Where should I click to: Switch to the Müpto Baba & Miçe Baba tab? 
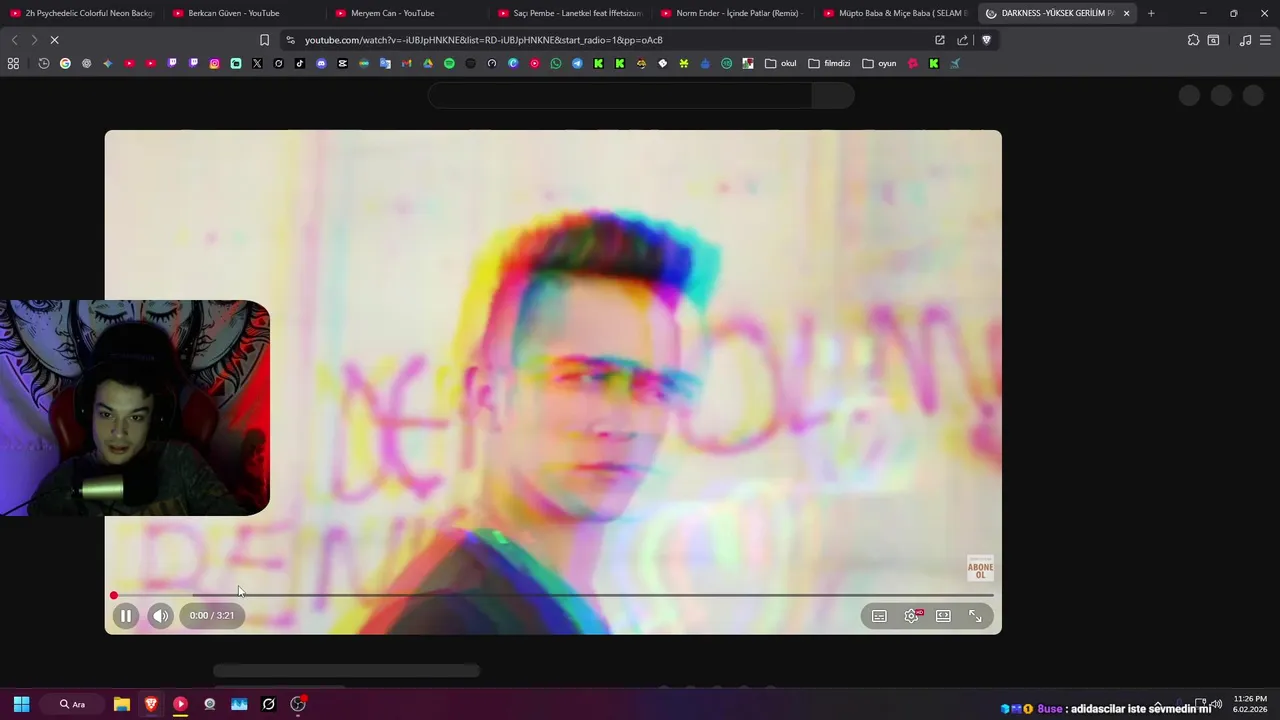(x=896, y=13)
